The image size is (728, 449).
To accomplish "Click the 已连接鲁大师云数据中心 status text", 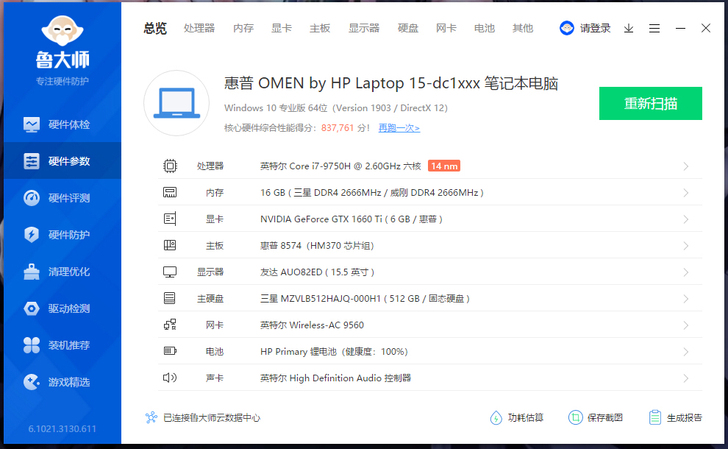I will pyautogui.click(x=212, y=418).
